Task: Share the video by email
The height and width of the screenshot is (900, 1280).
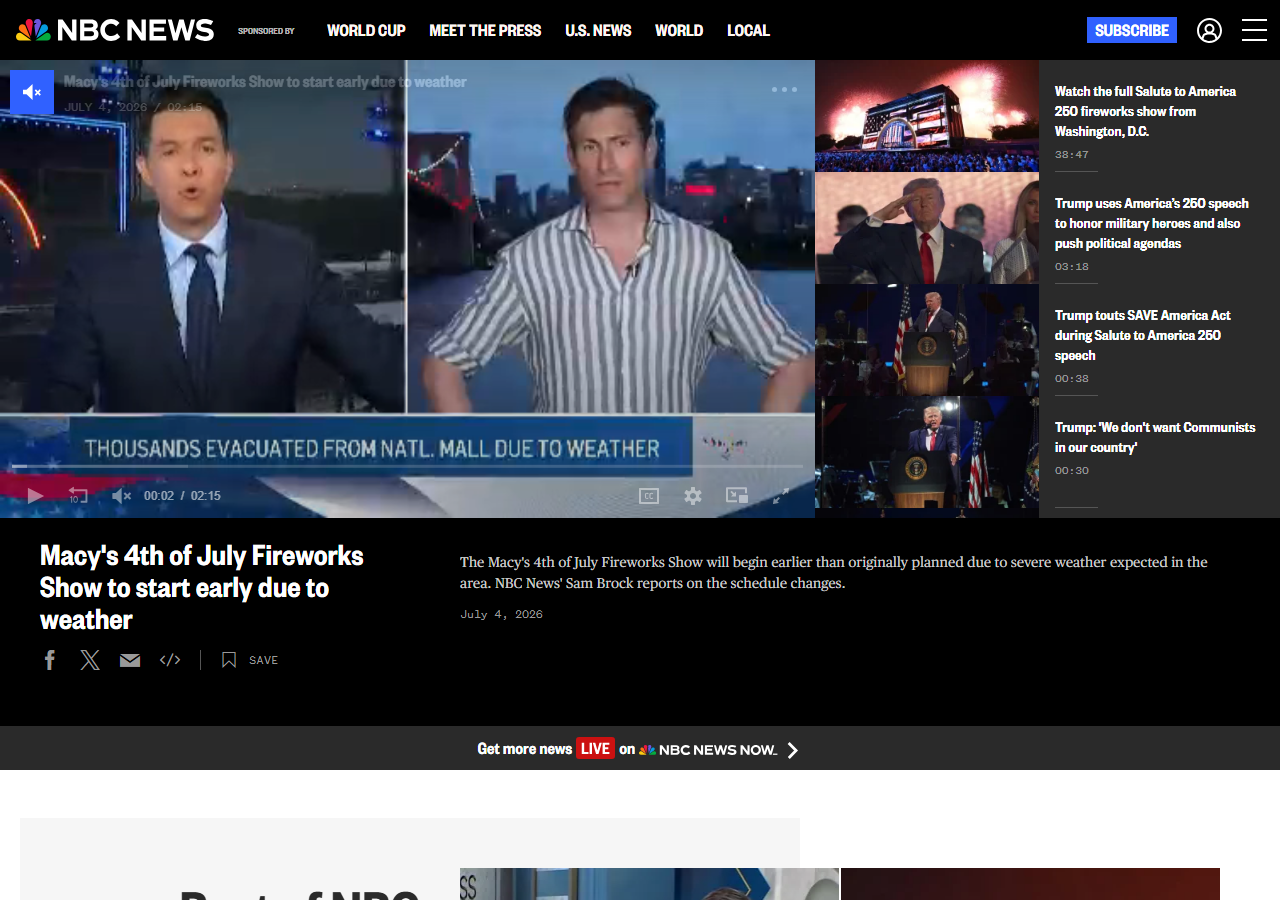Action: 130,660
